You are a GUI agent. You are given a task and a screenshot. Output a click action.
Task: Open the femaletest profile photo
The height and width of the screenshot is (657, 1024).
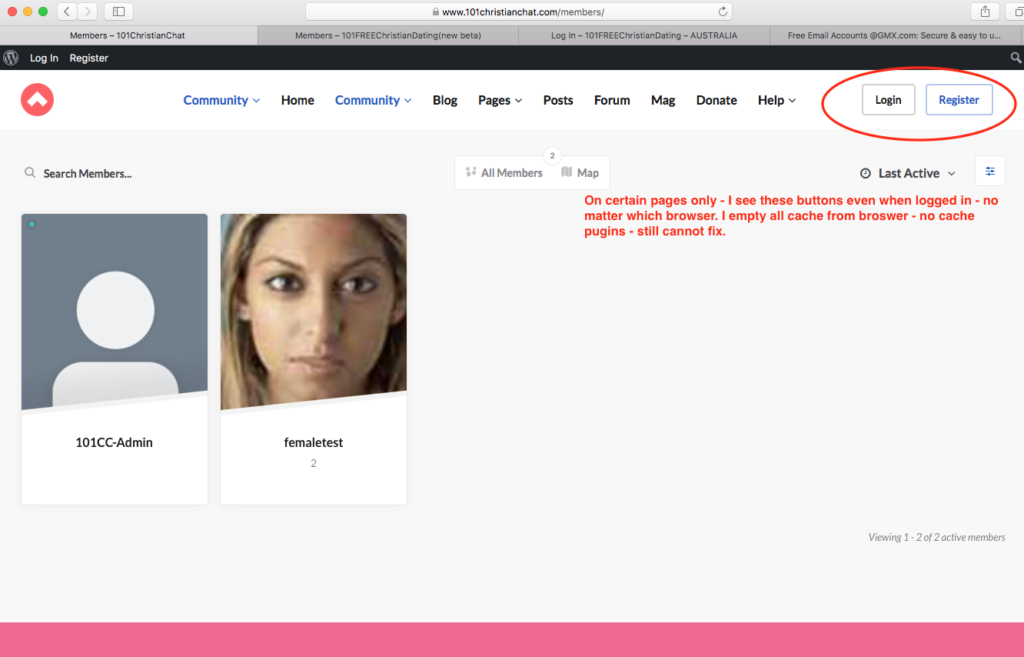(313, 312)
